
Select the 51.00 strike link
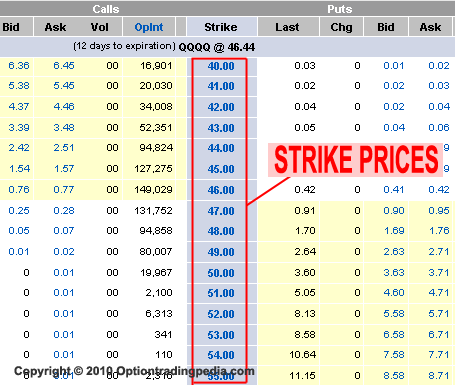pos(221,293)
